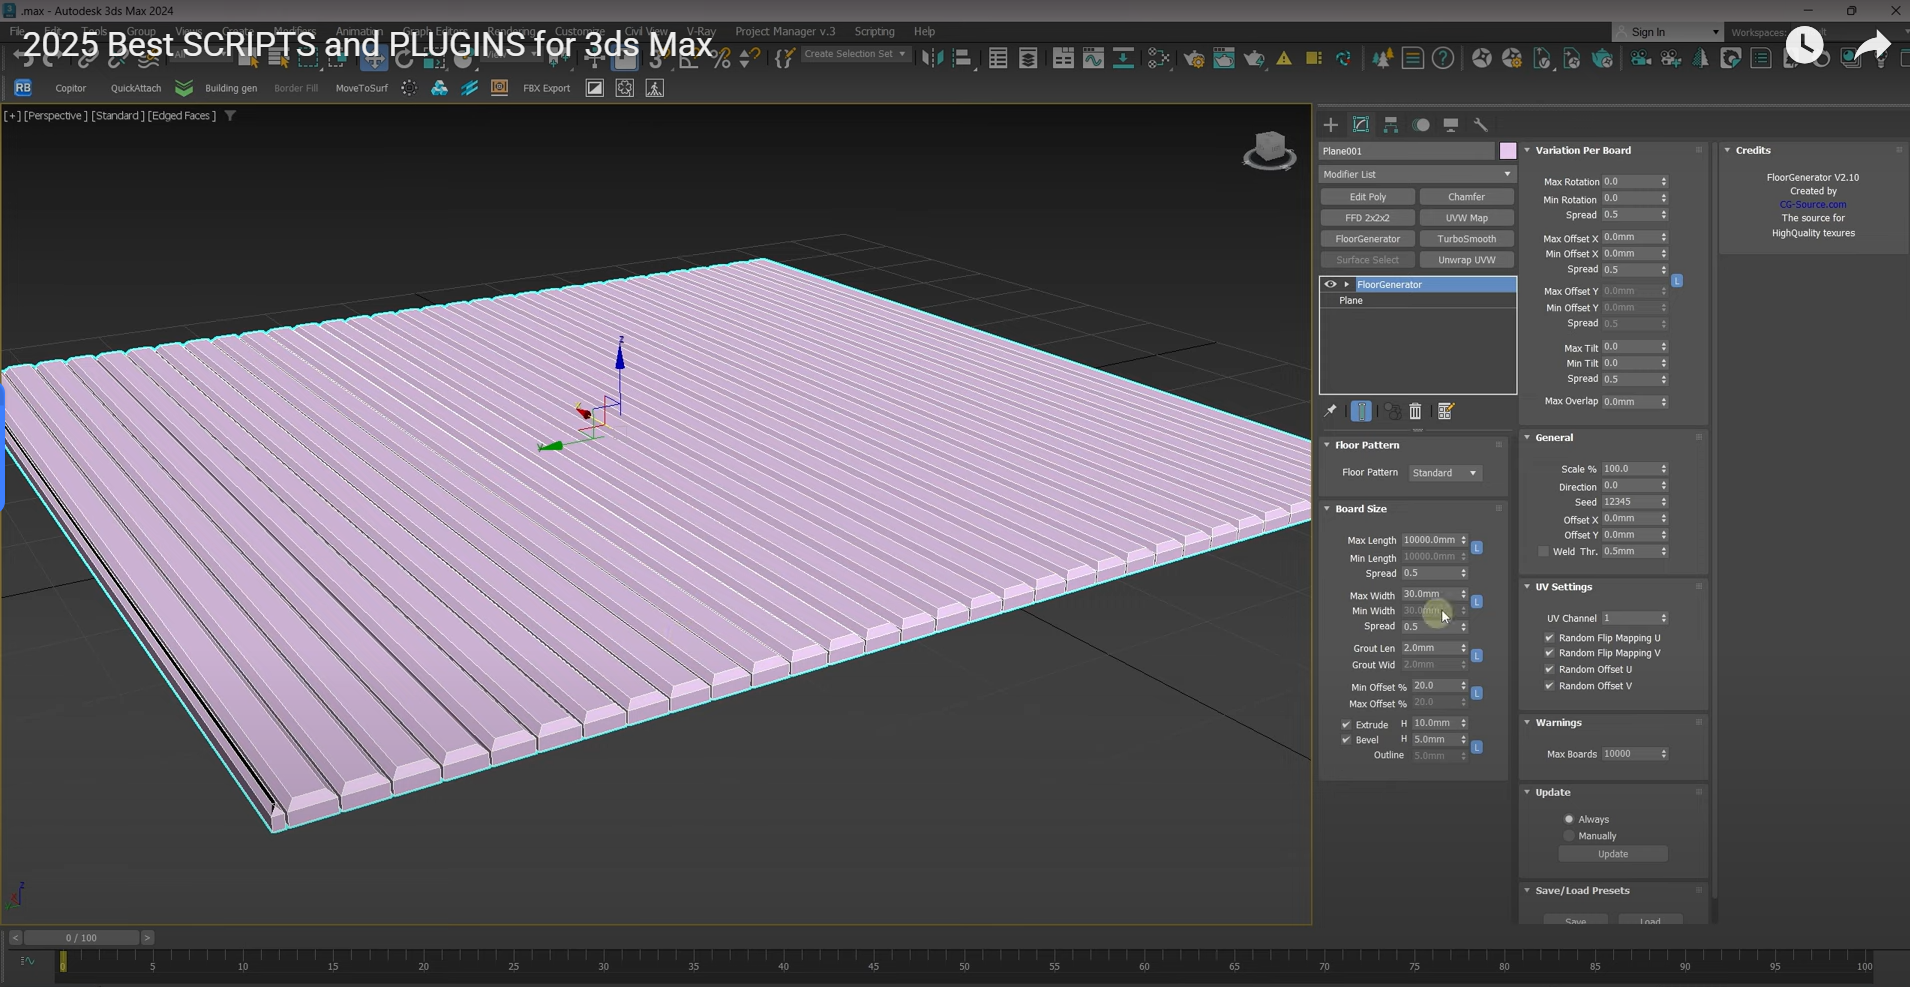The width and height of the screenshot is (1910, 987).
Task: Open the CG-Source.com link
Action: coord(1813,205)
